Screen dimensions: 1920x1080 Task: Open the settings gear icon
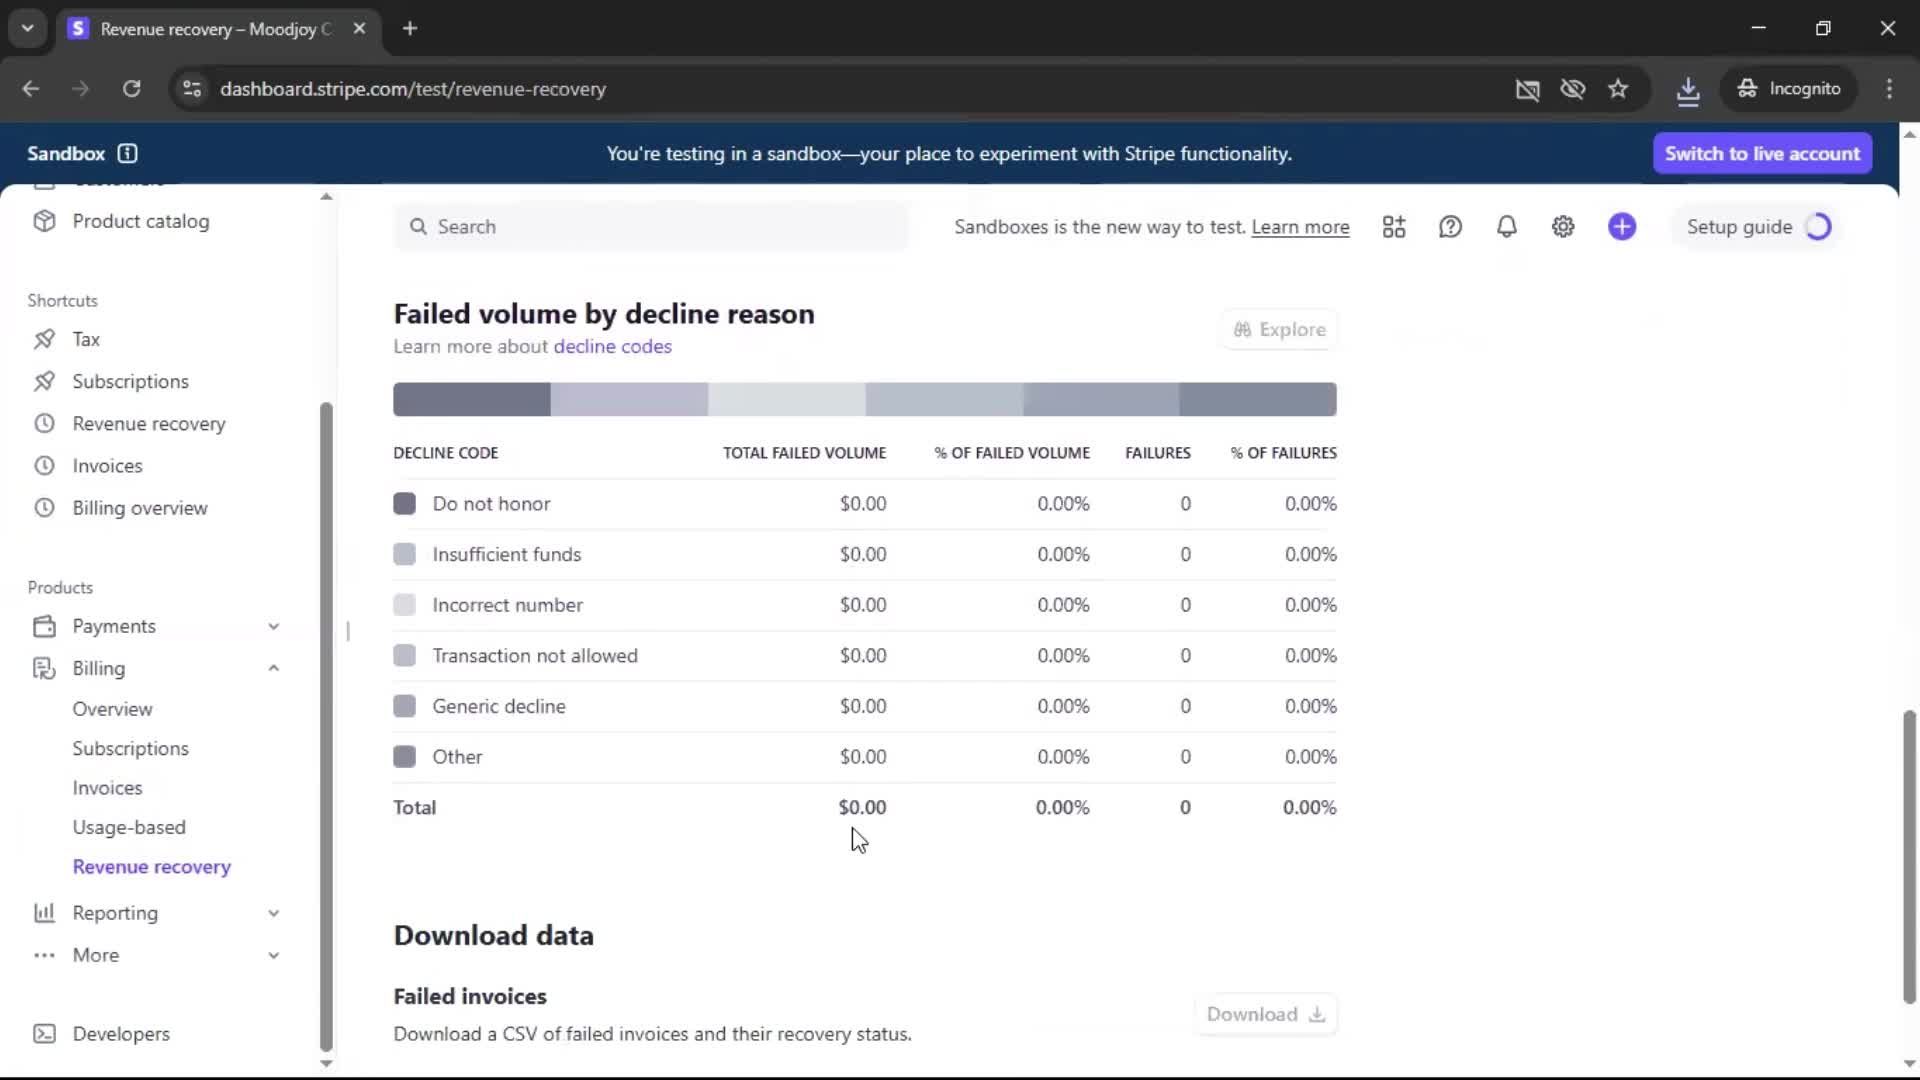point(1563,227)
